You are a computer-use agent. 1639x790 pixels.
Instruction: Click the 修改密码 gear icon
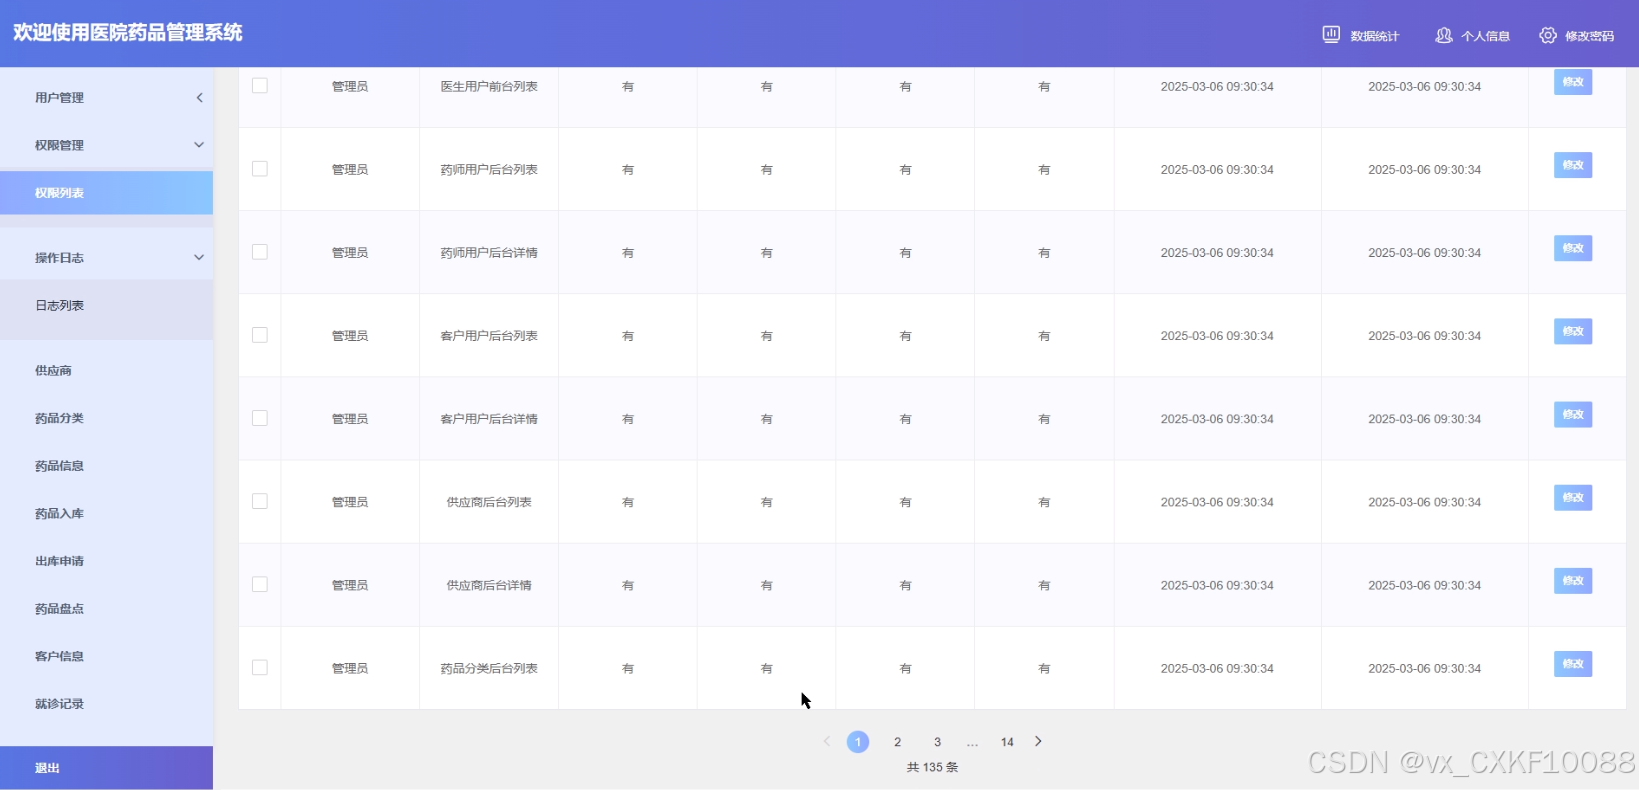(1548, 35)
